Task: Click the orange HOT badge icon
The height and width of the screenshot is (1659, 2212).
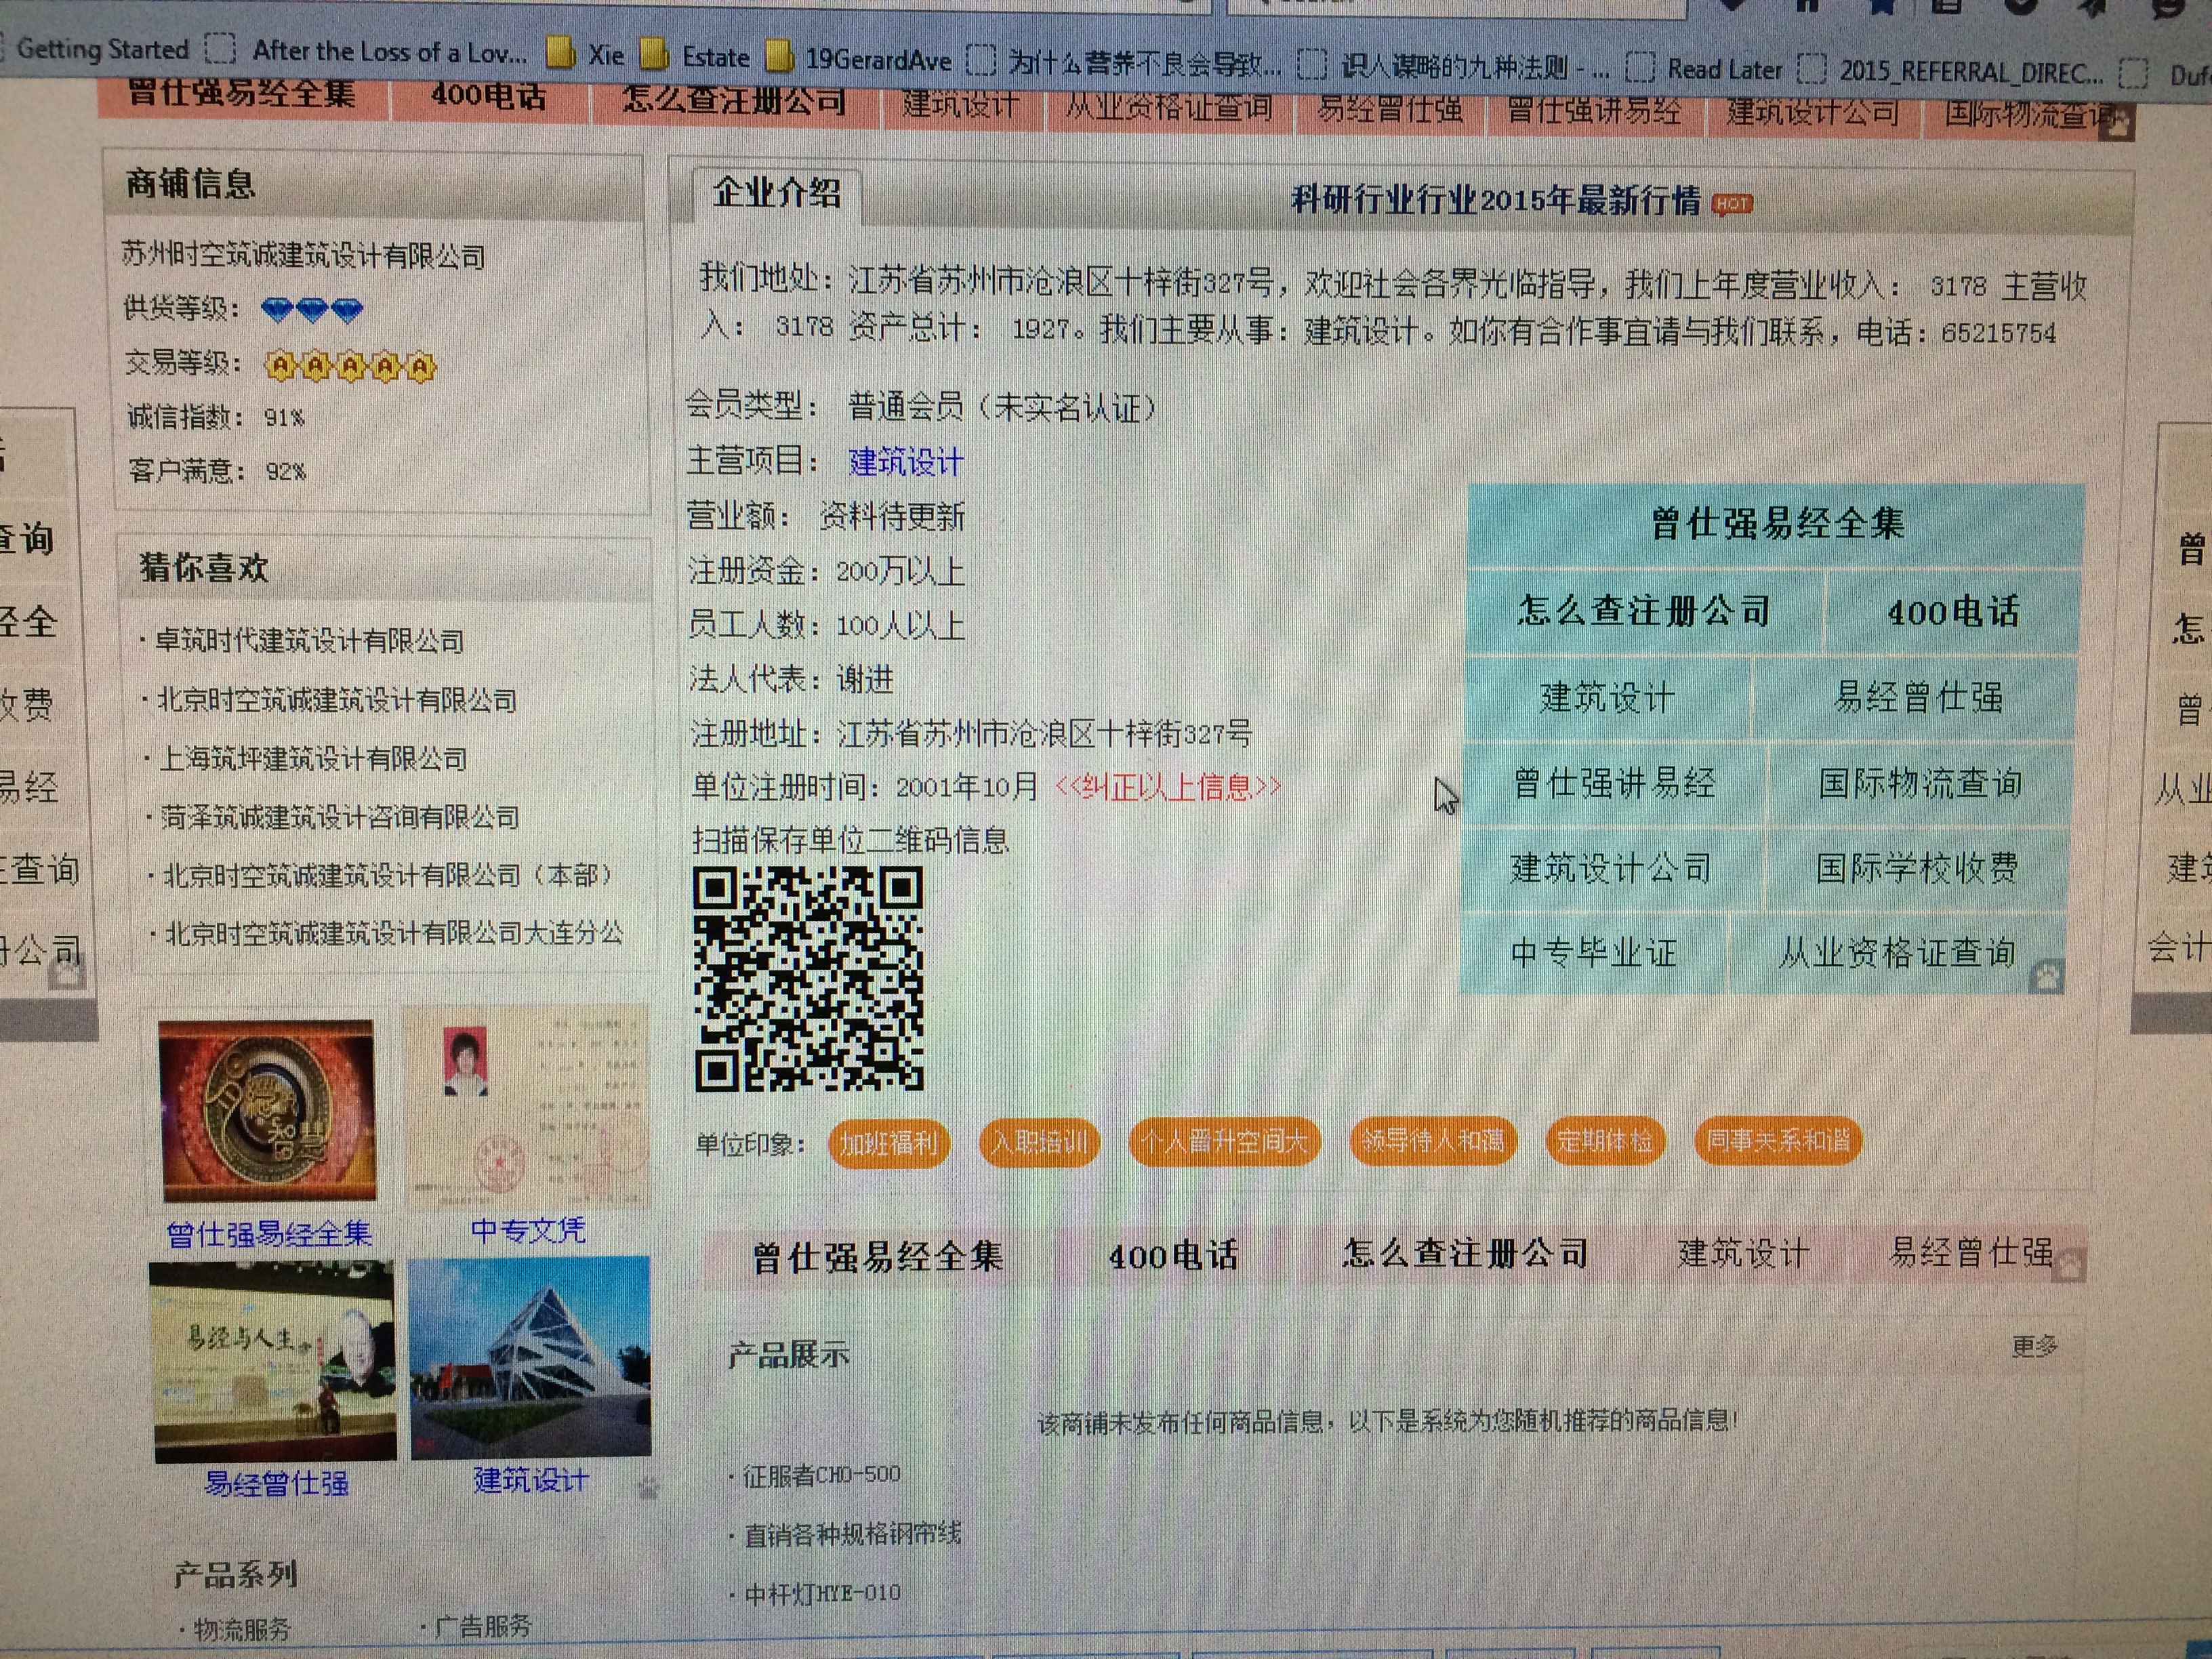Action: click(1732, 204)
